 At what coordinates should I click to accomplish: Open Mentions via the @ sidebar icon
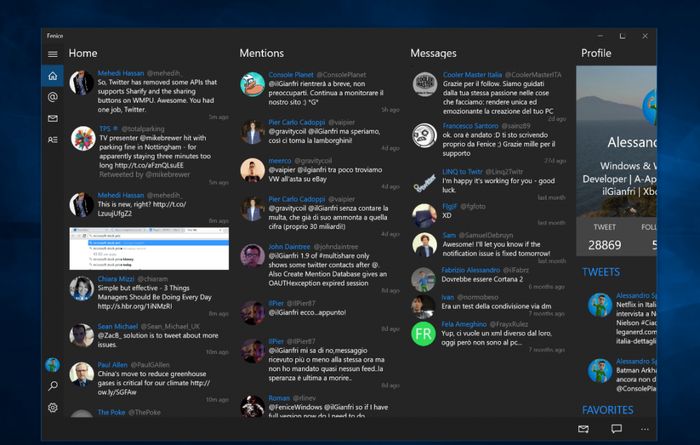(x=52, y=97)
